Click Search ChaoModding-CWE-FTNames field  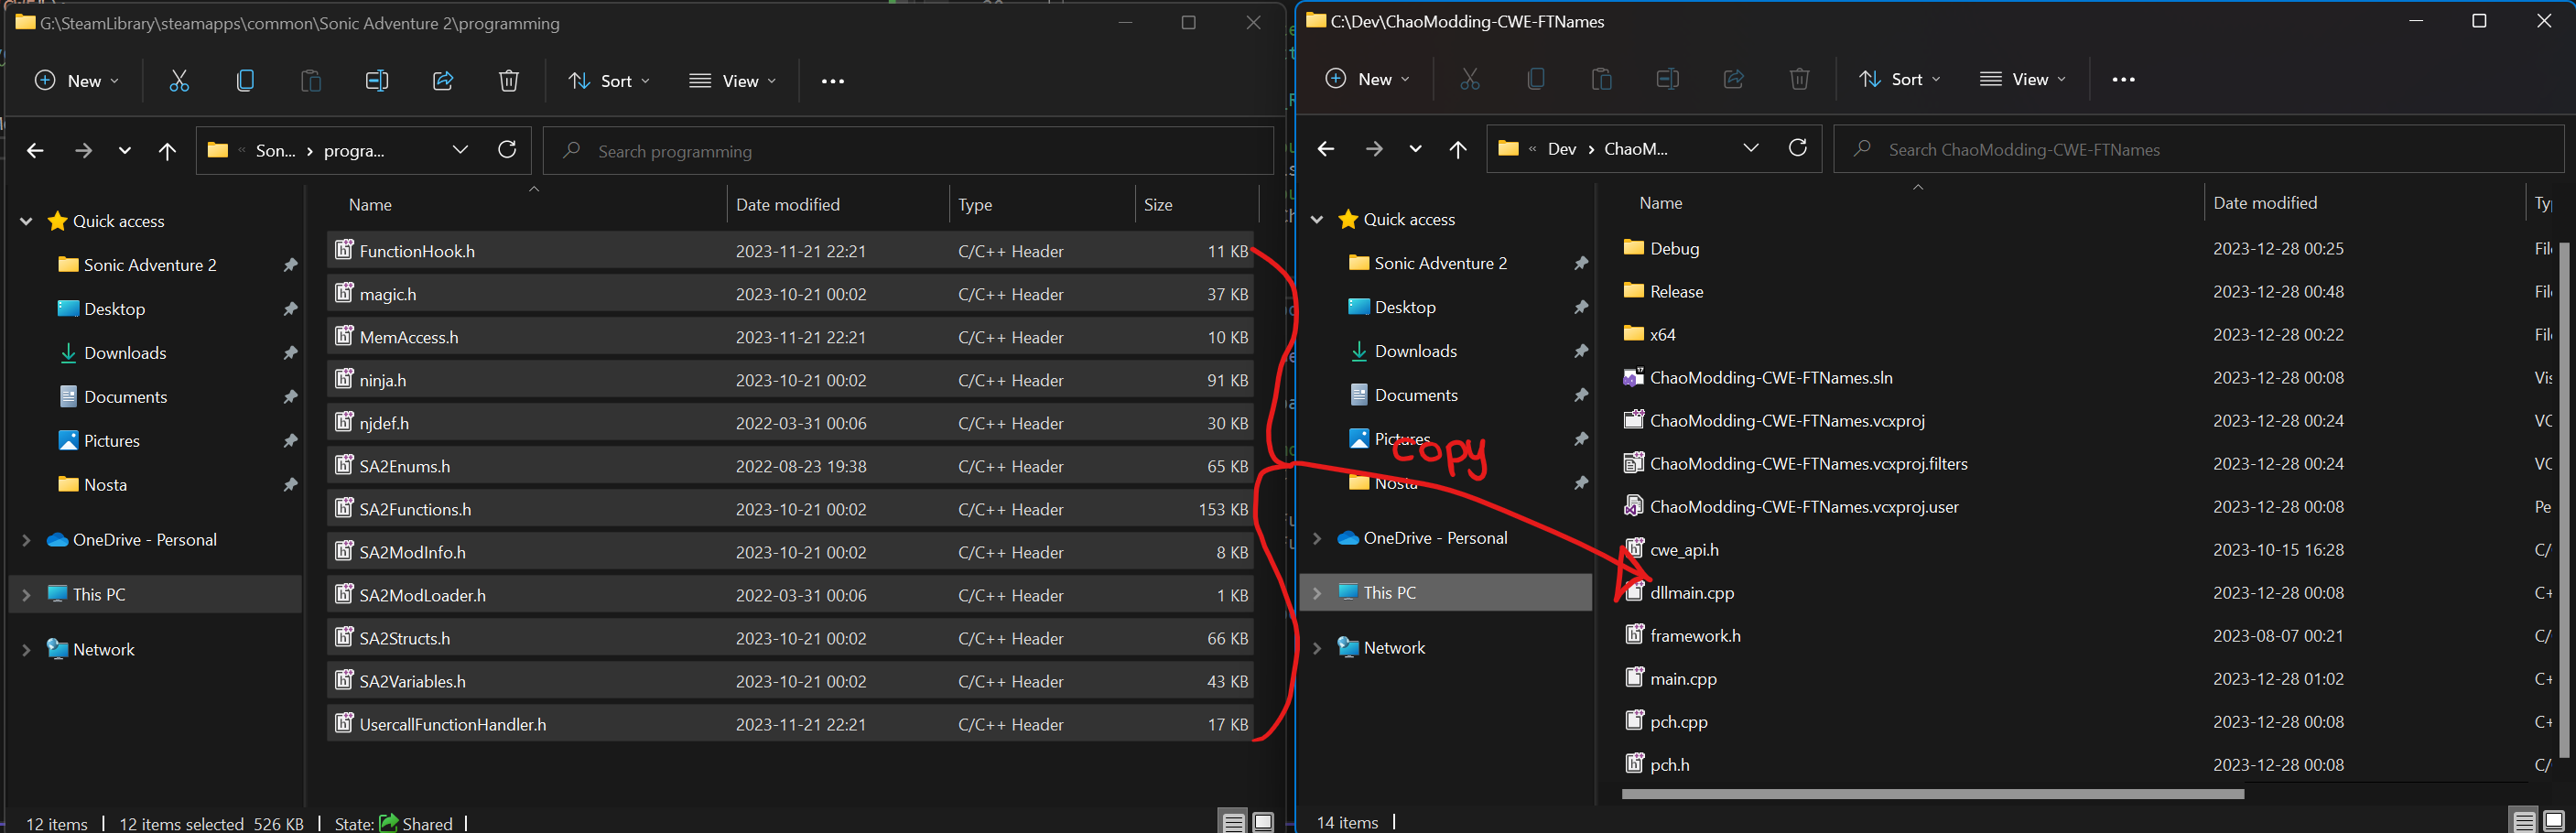[x=2199, y=149]
